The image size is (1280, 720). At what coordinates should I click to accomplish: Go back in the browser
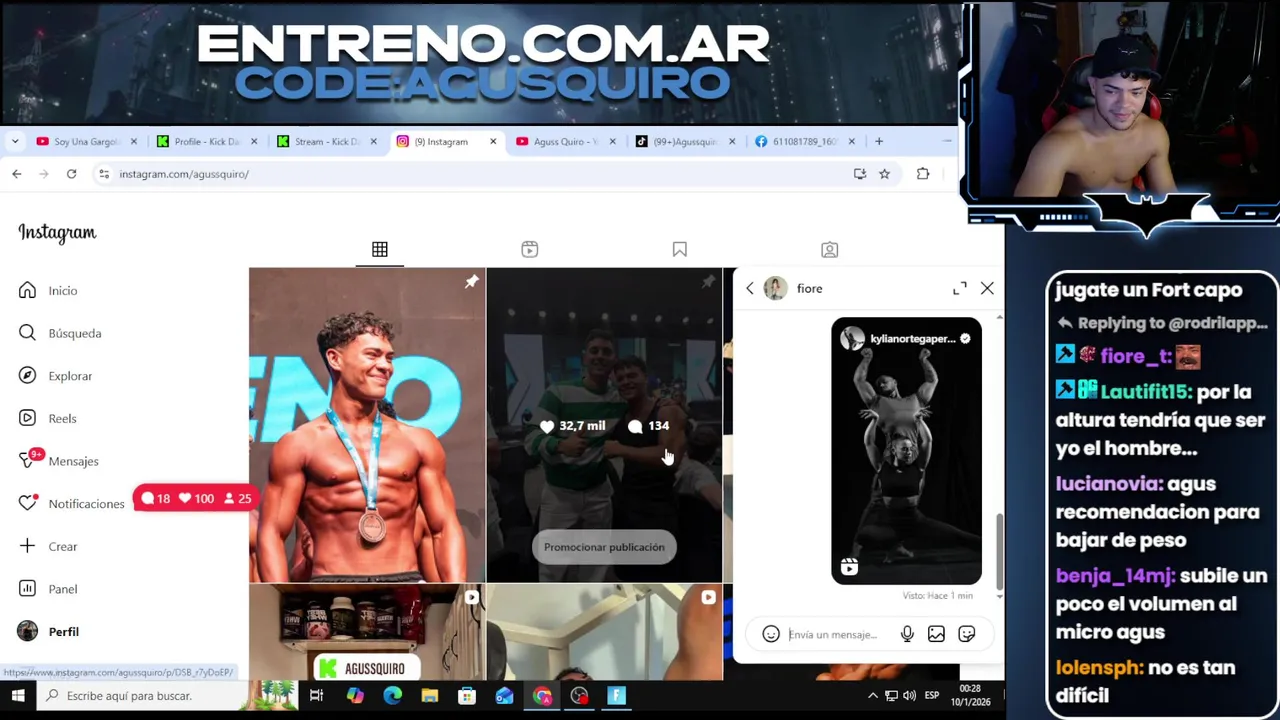(16, 174)
